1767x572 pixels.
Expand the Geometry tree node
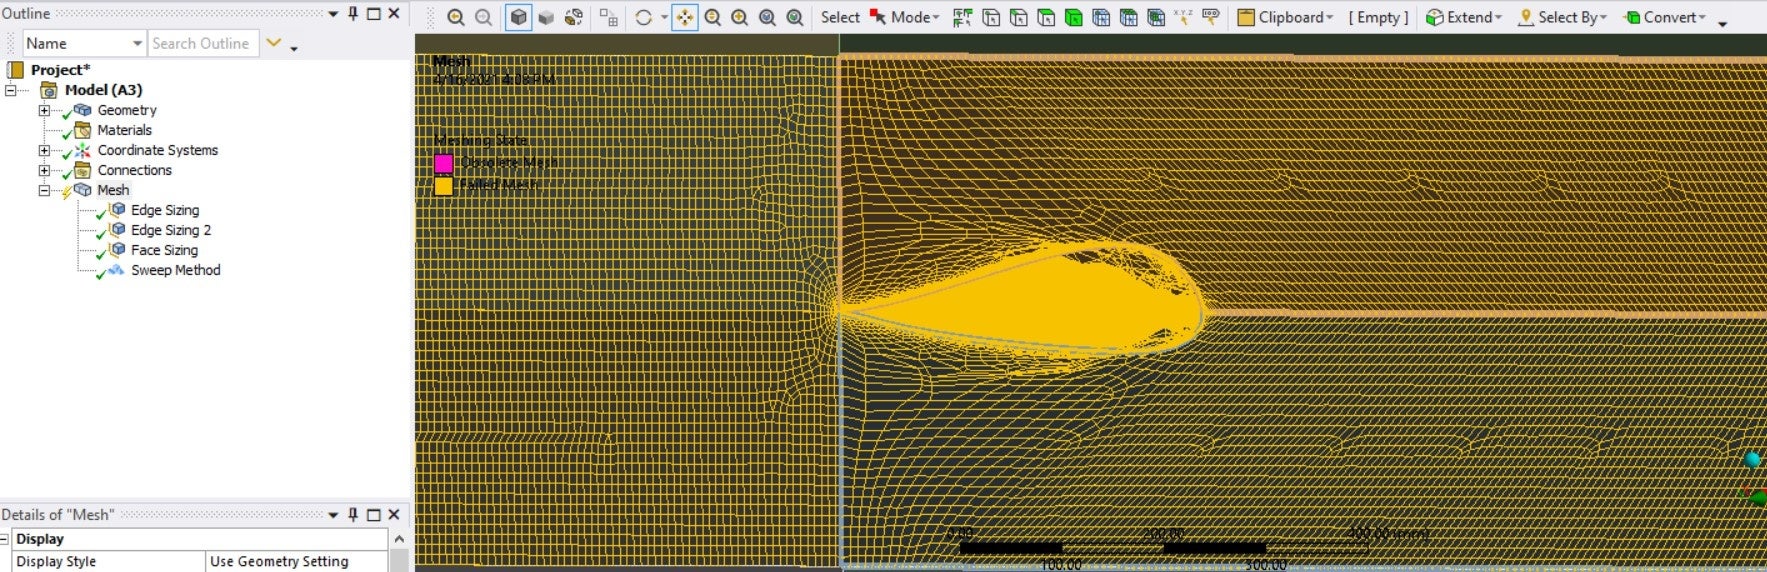(x=44, y=110)
